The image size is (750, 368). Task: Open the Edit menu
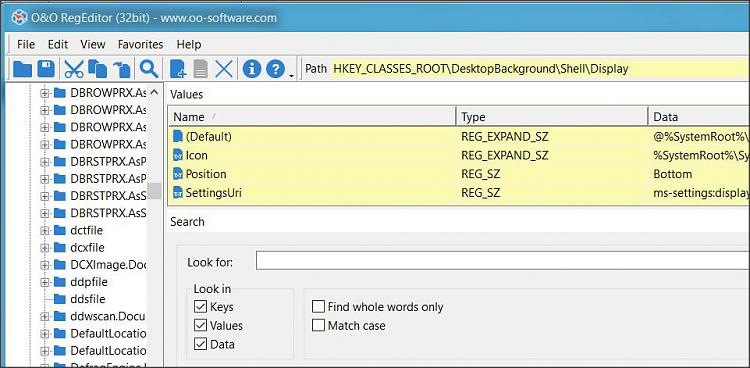[58, 45]
